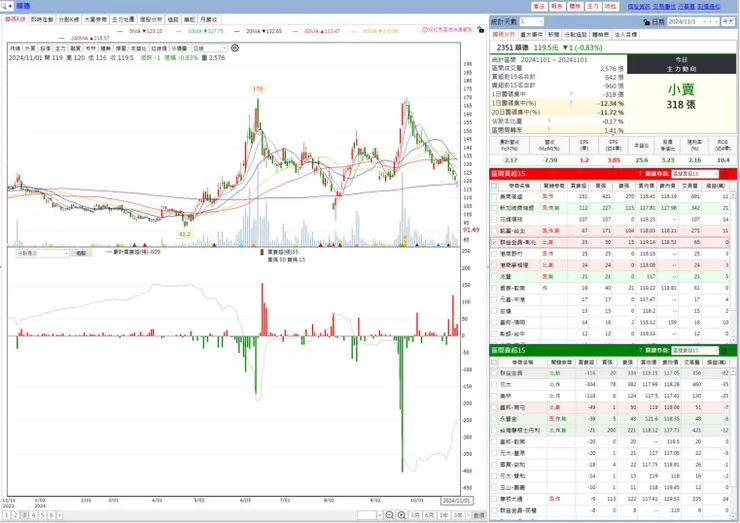Click the 20MA legend color line
Viewport: 740px width, 523px height.
pos(238,31)
